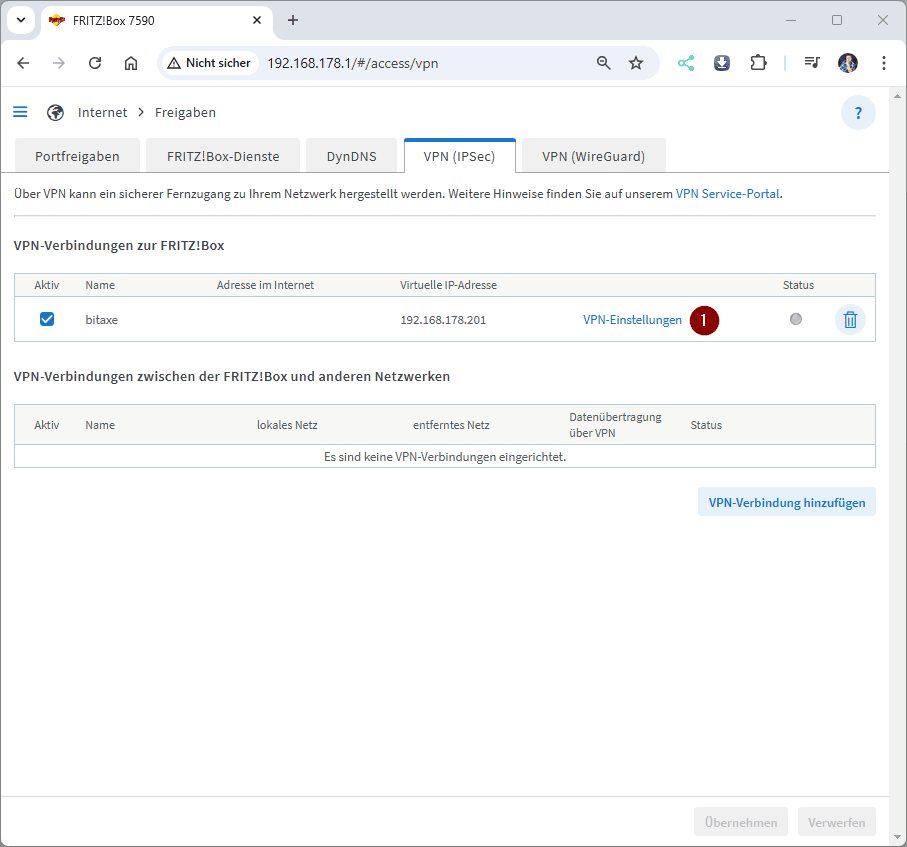
Task: Open the FRITZ!Box hamburger menu
Action: point(20,112)
